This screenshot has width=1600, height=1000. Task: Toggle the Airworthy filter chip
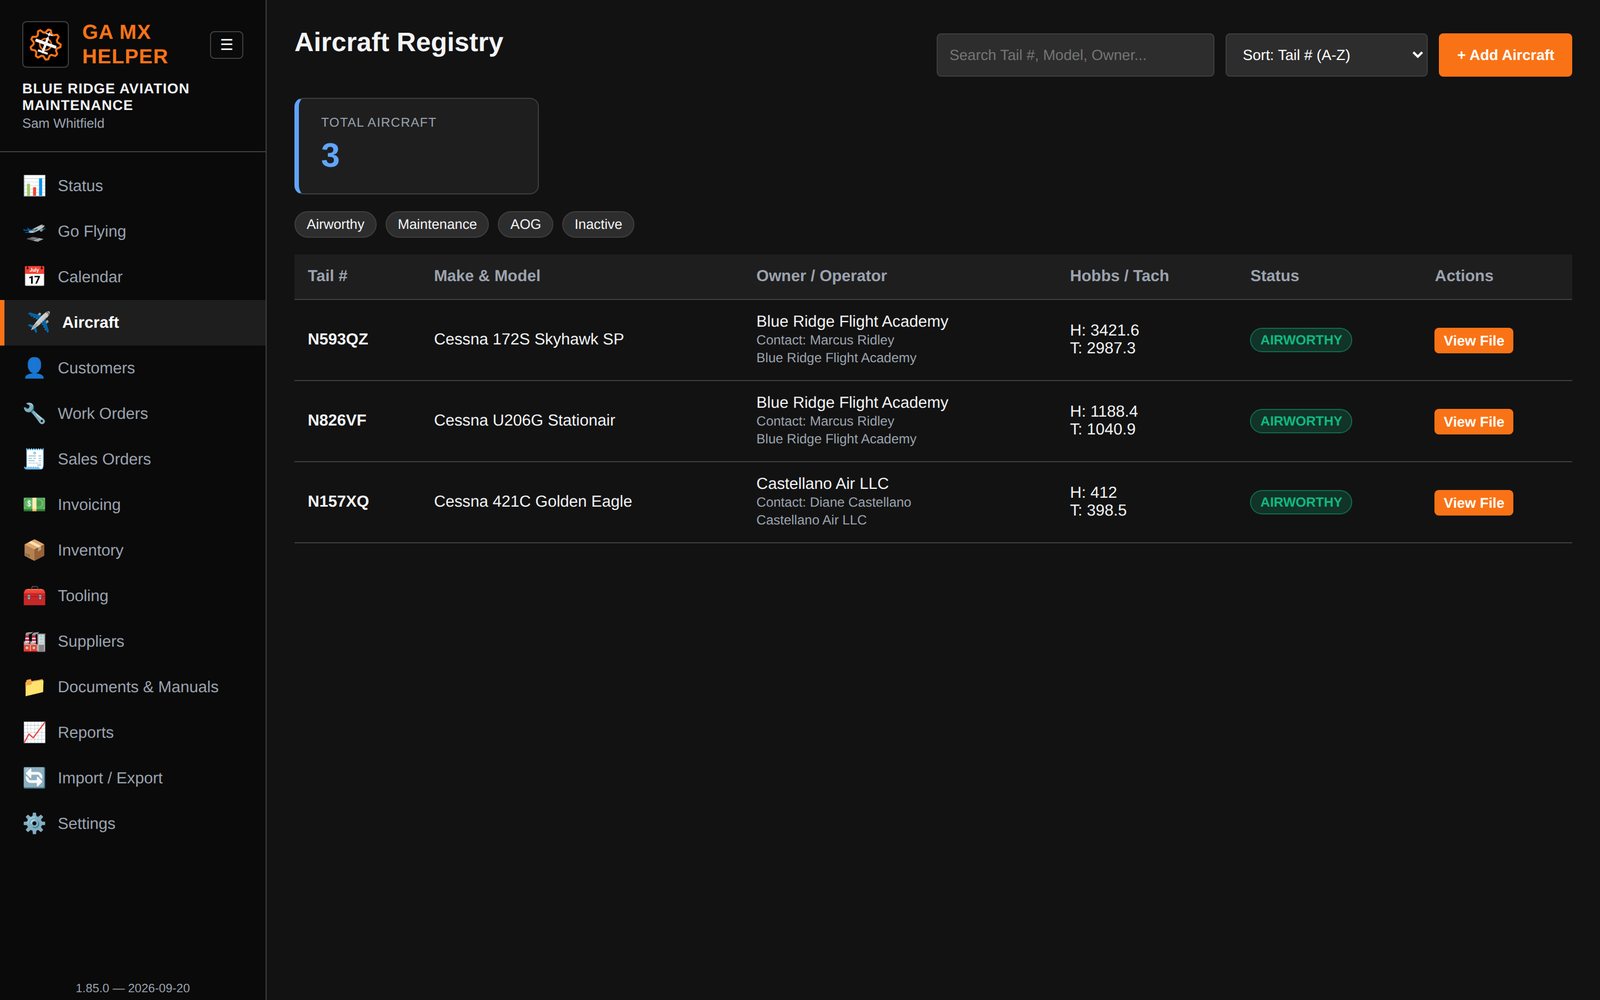335,224
